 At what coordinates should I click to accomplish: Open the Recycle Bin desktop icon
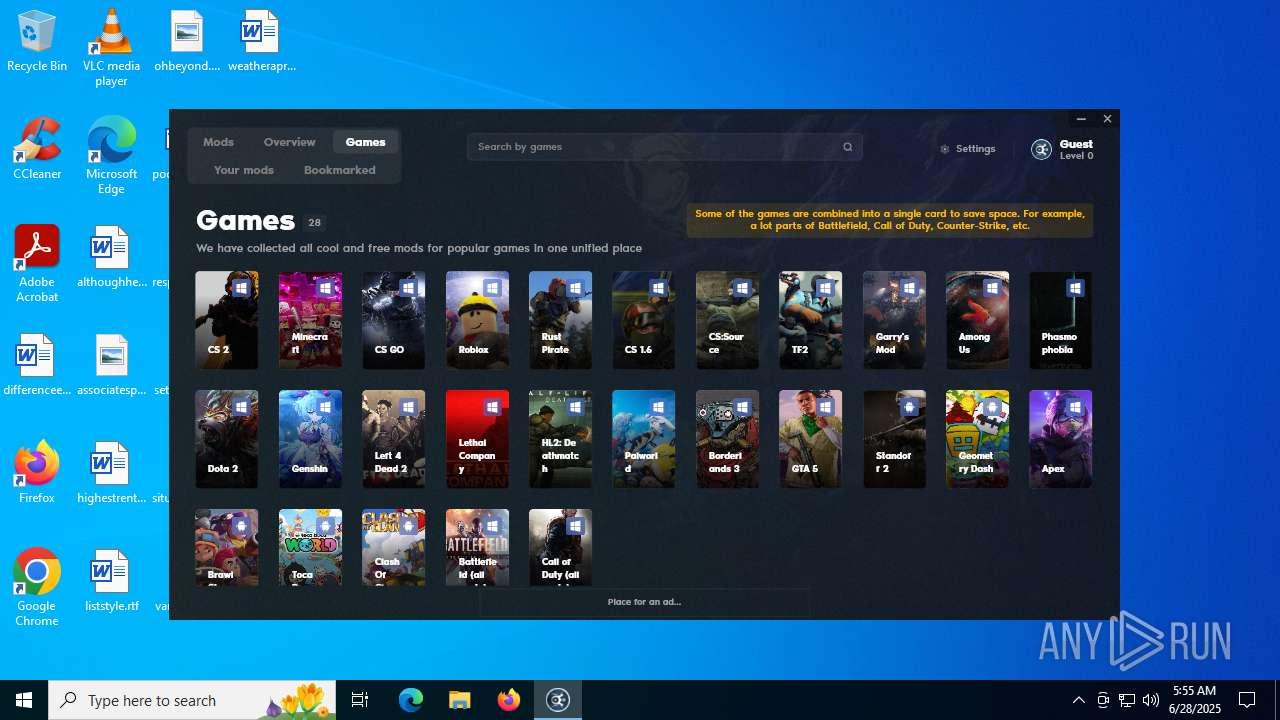point(37,42)
